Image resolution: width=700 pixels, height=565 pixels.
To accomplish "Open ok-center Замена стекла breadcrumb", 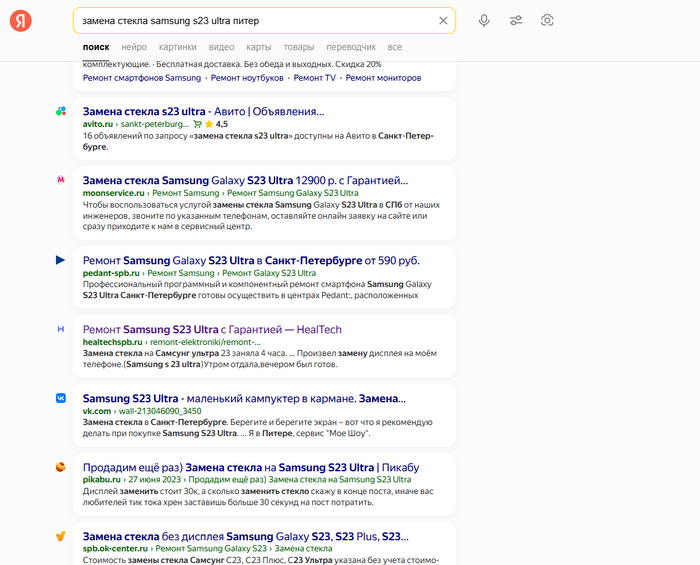I will (303, 548).
